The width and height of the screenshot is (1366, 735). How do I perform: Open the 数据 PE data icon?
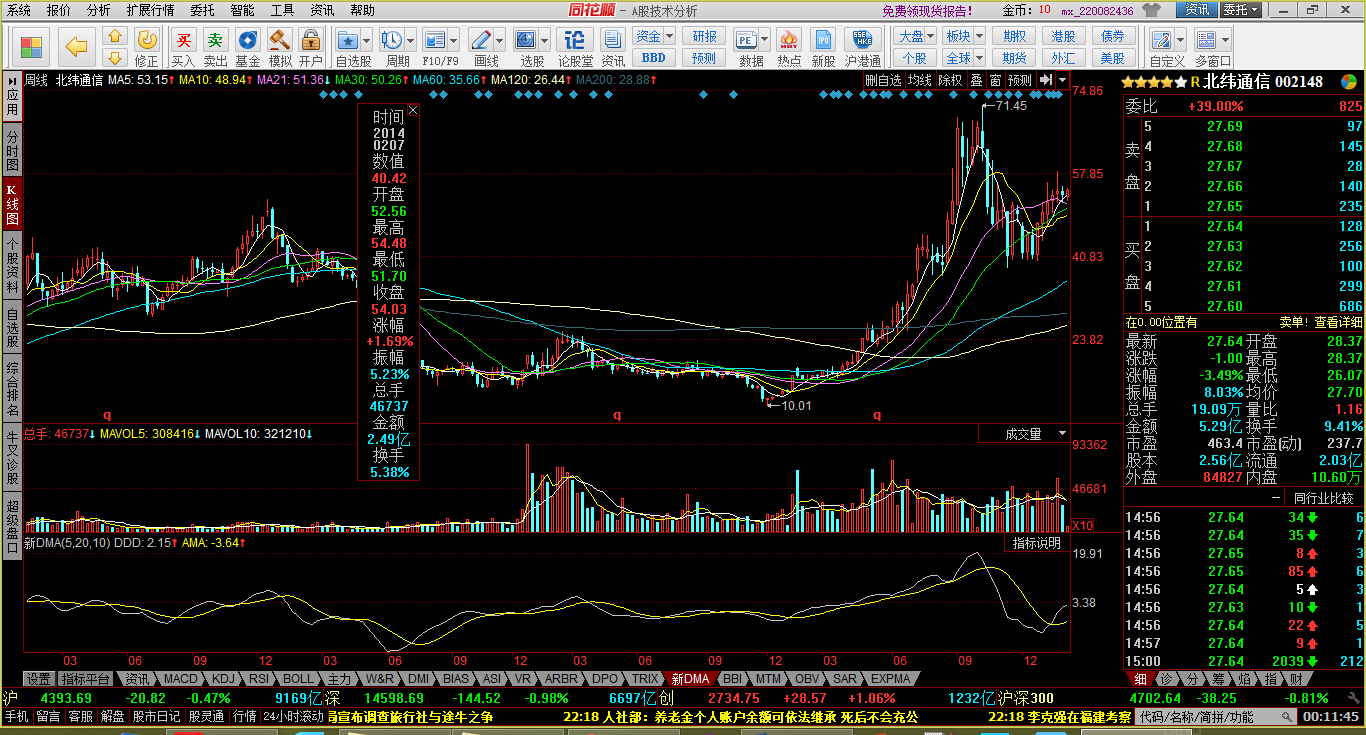click(x=746, y=40)
